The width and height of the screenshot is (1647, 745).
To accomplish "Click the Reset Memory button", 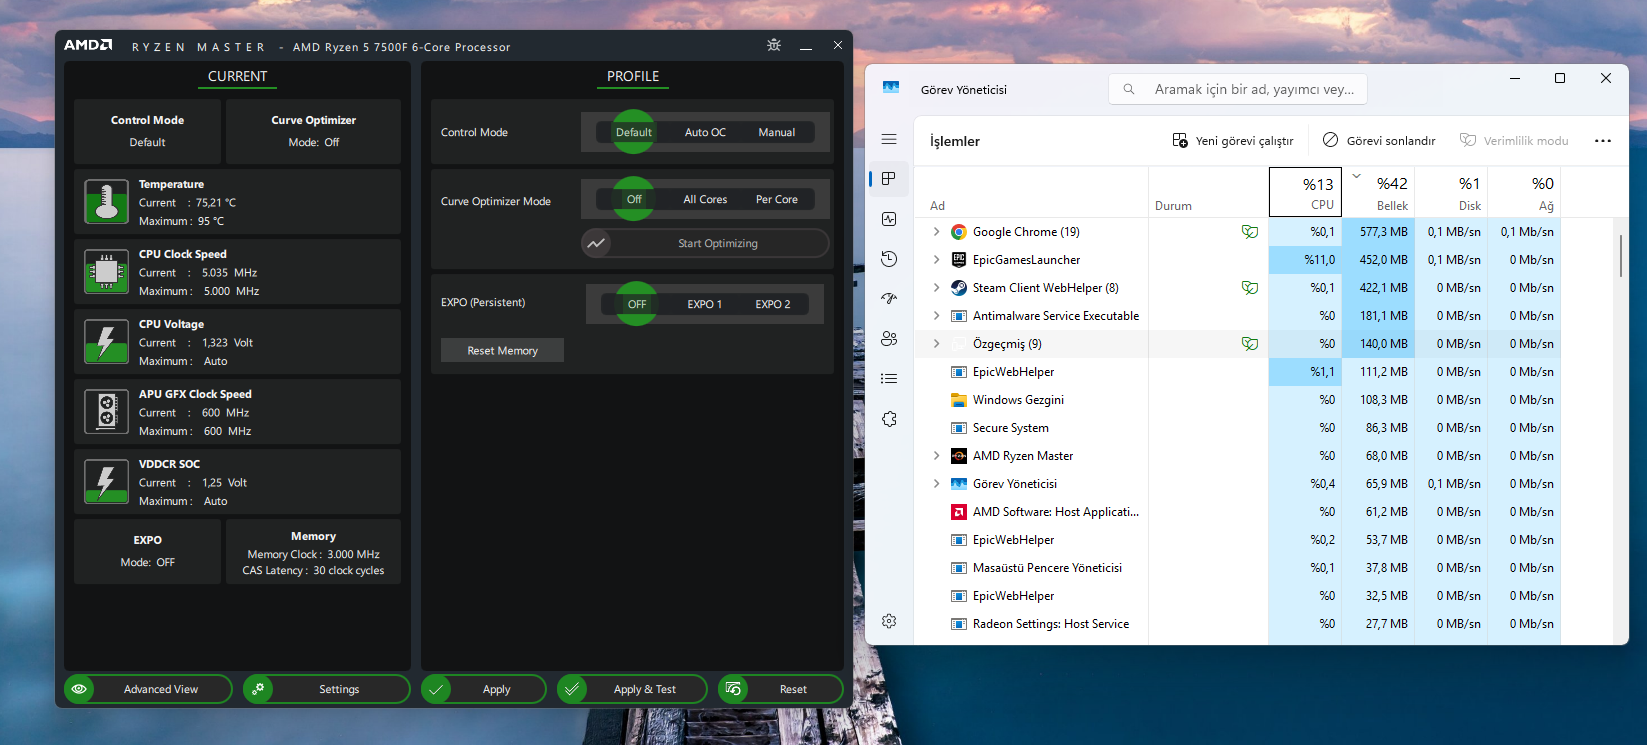I will [x=502, y=350].
